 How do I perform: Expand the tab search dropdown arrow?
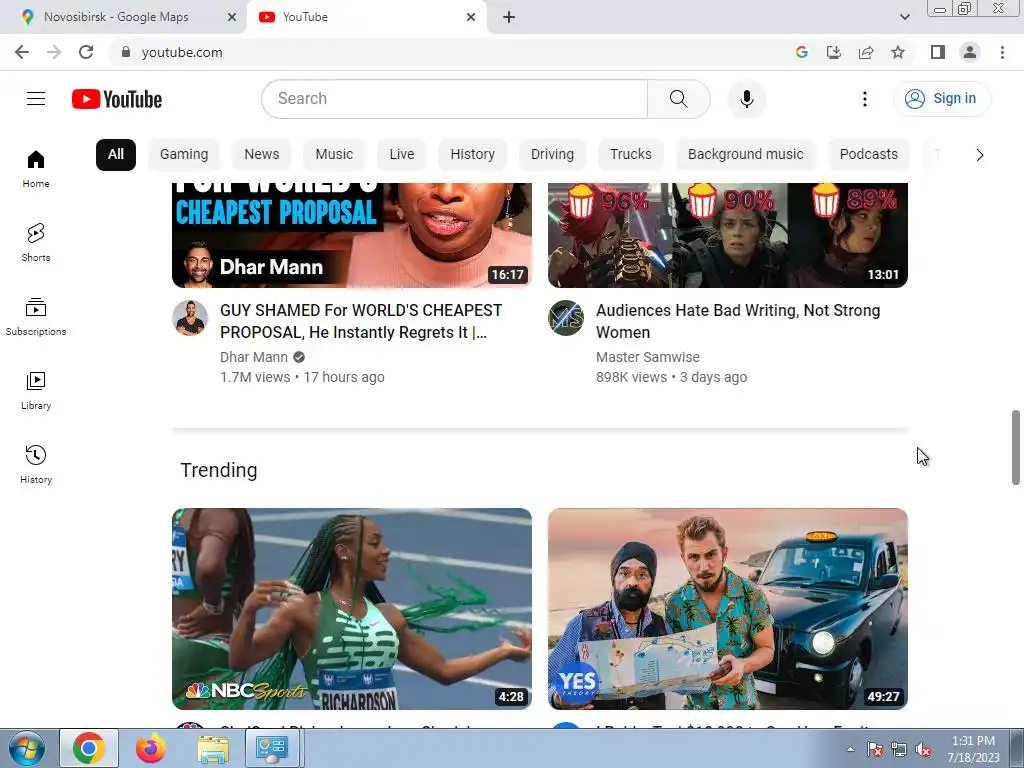pos(904,17)
